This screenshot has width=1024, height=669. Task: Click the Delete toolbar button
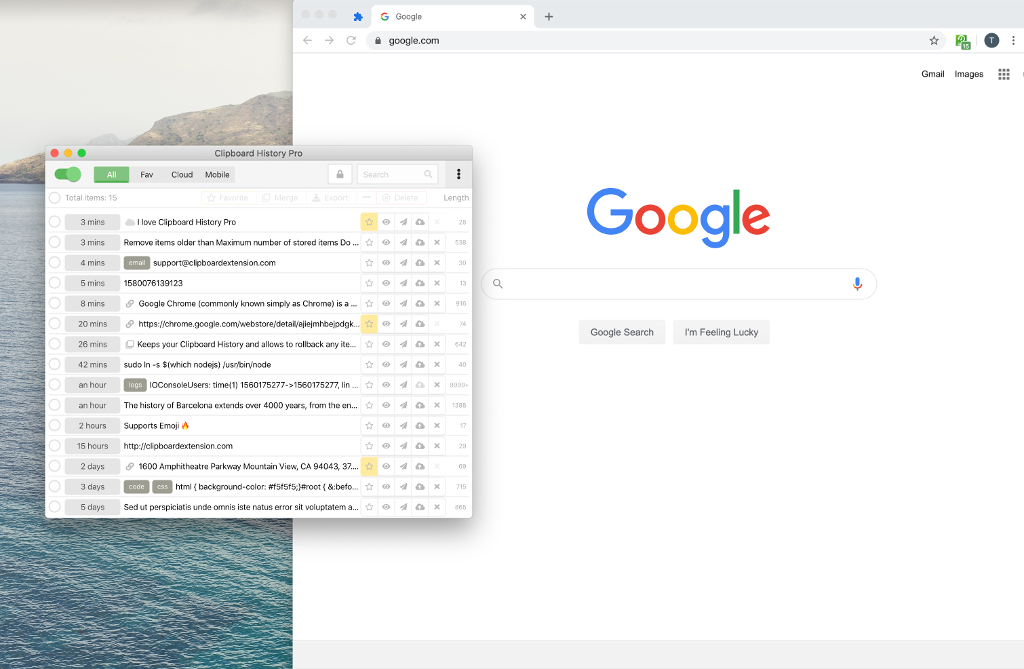click(x=400, y=198)
